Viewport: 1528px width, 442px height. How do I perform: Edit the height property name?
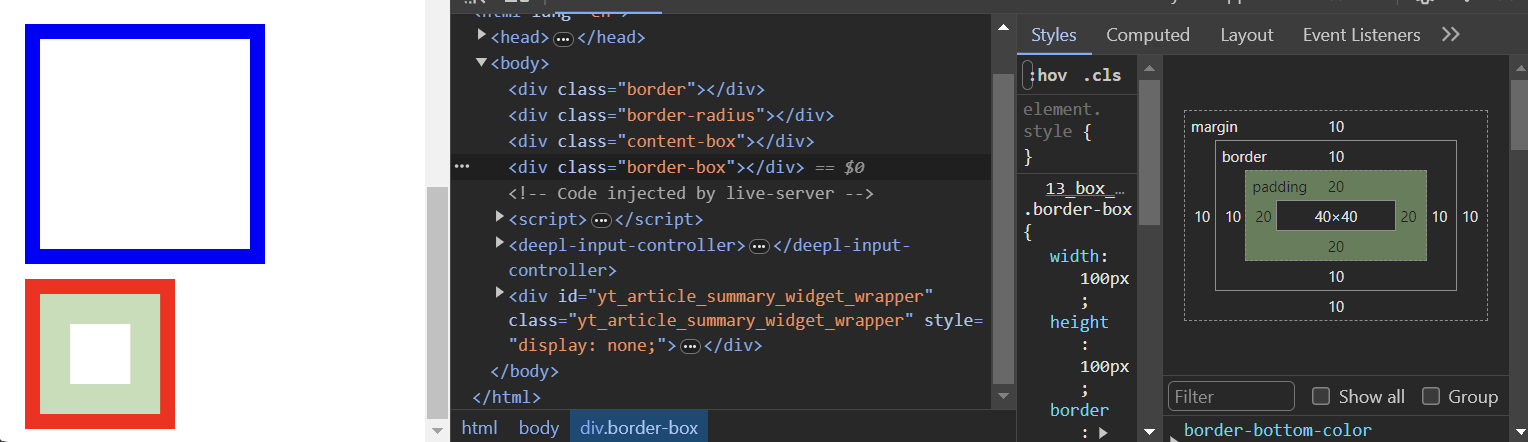[1079, 322]
